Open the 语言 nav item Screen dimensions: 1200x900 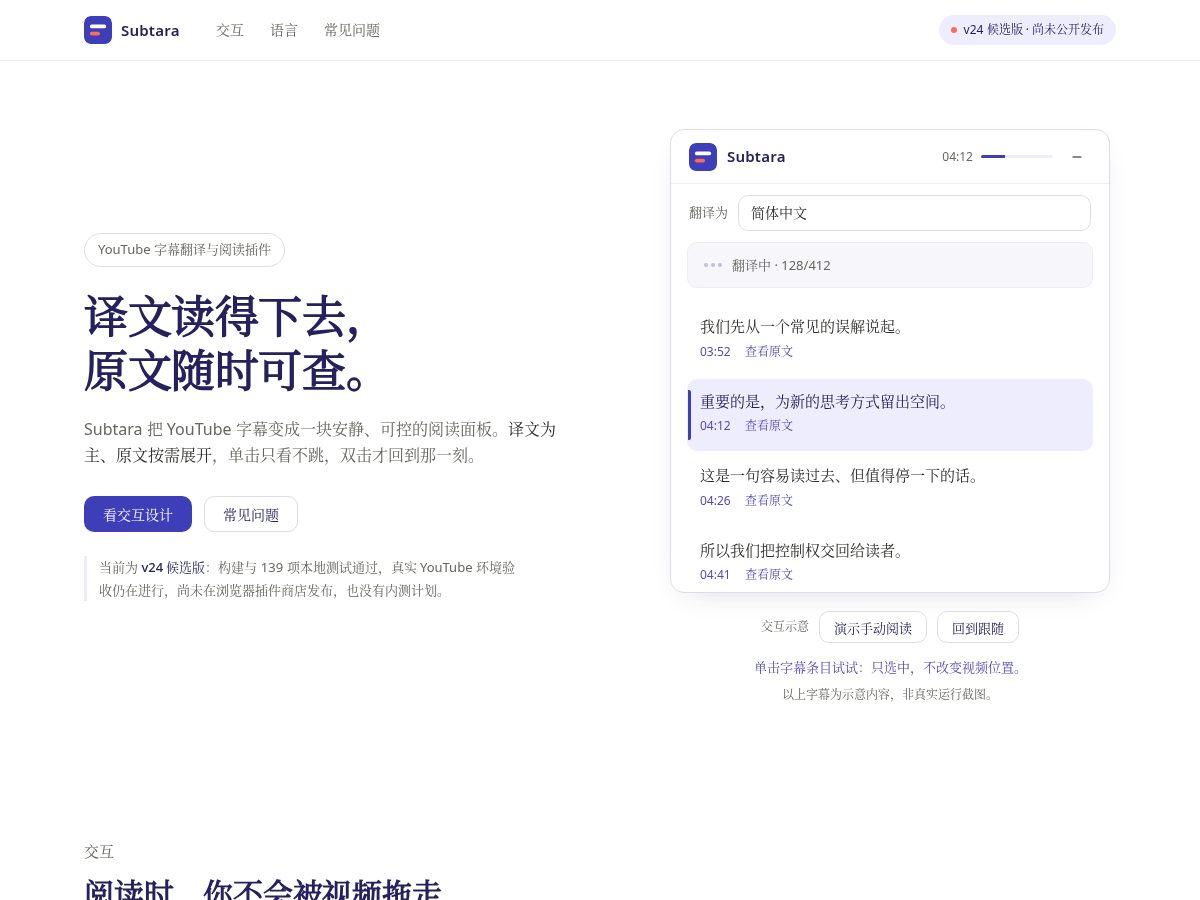pyautogui.click(x=284, y=30)
